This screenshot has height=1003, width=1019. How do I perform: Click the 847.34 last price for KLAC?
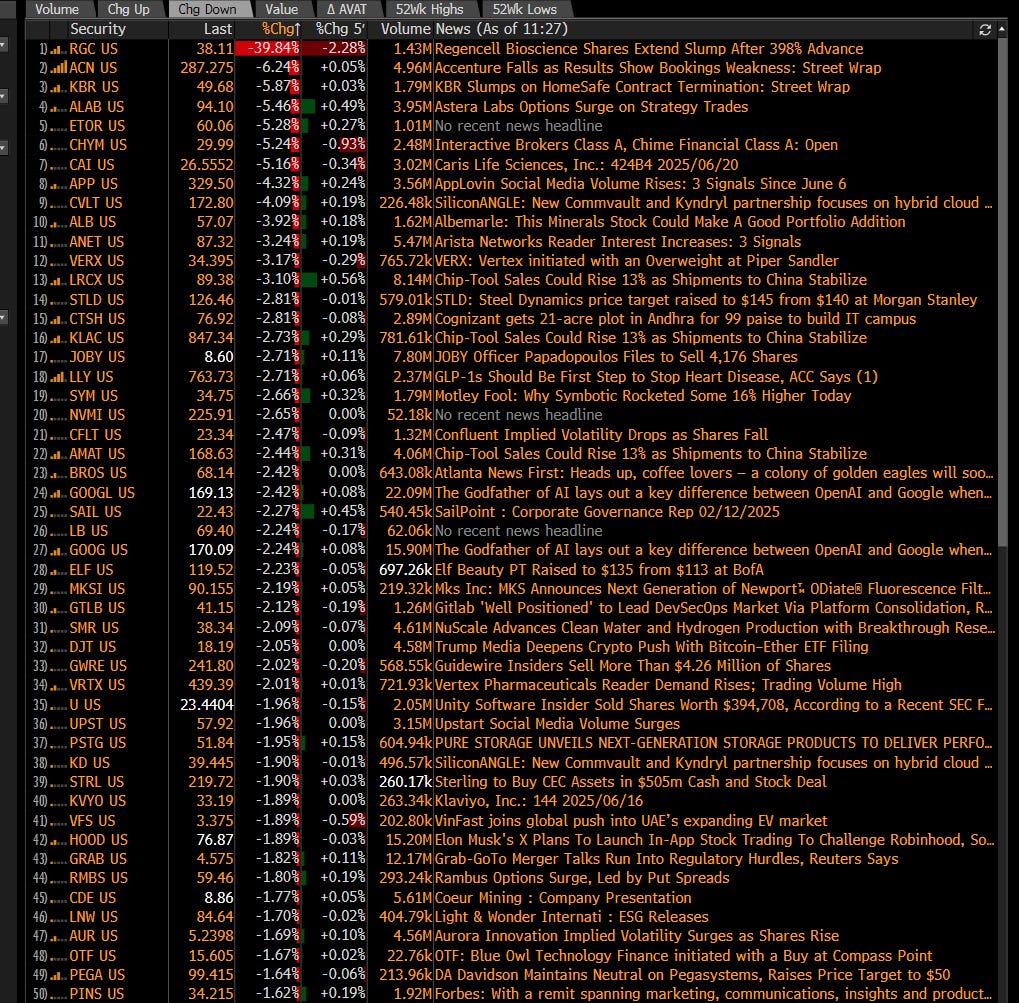point(211,338)
